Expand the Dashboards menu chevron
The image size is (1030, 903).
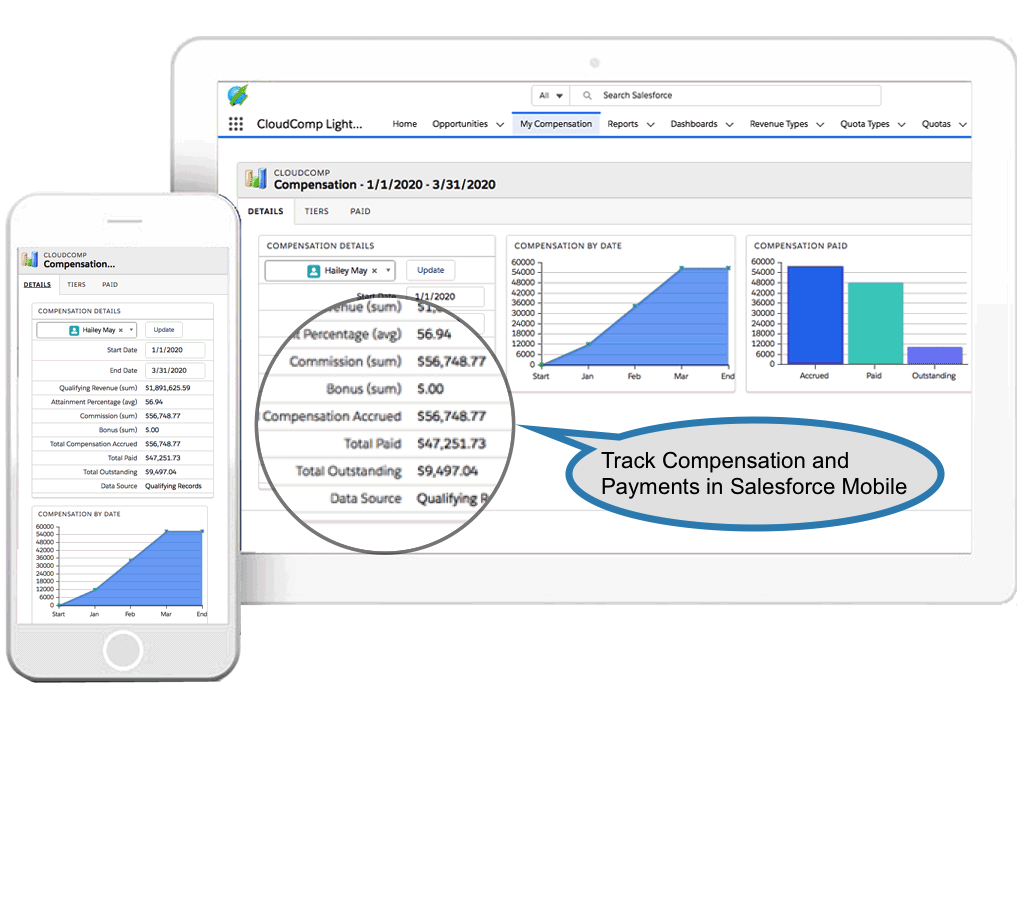(729, 124)
